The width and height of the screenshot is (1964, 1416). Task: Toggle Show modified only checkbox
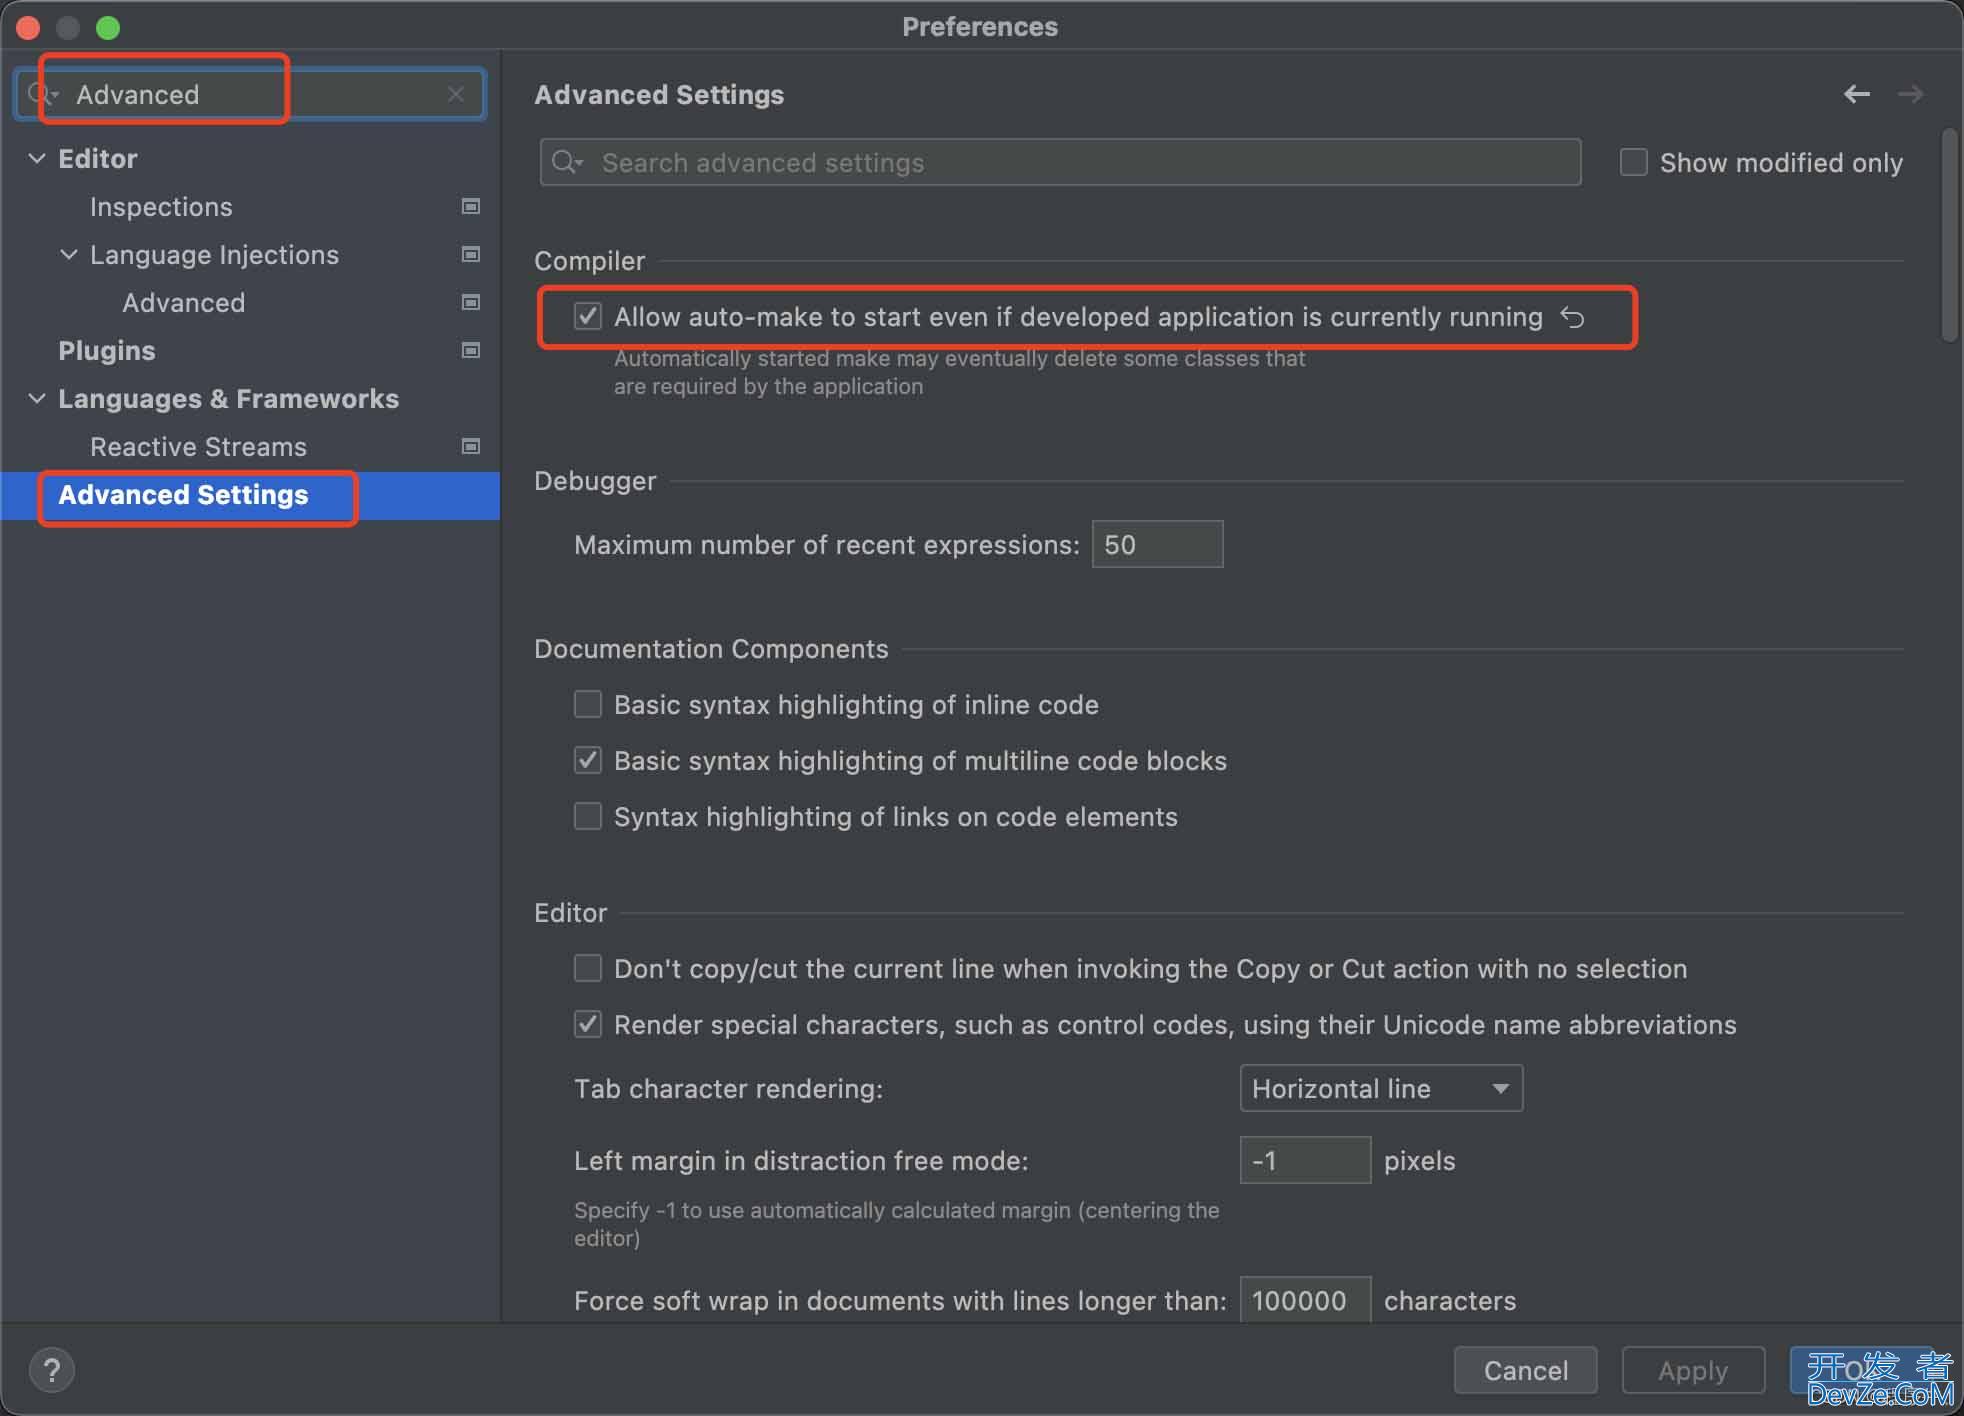tap(1633, 162)
